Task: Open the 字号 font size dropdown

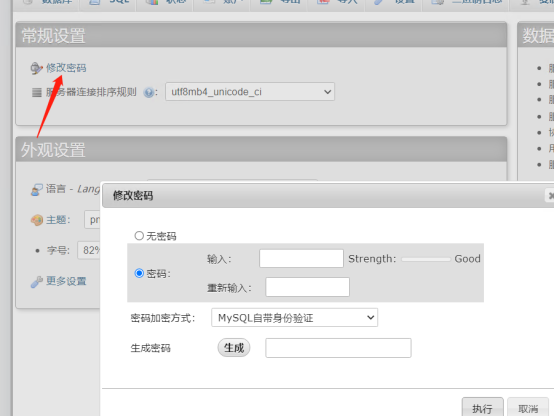Action: [89, 251]
